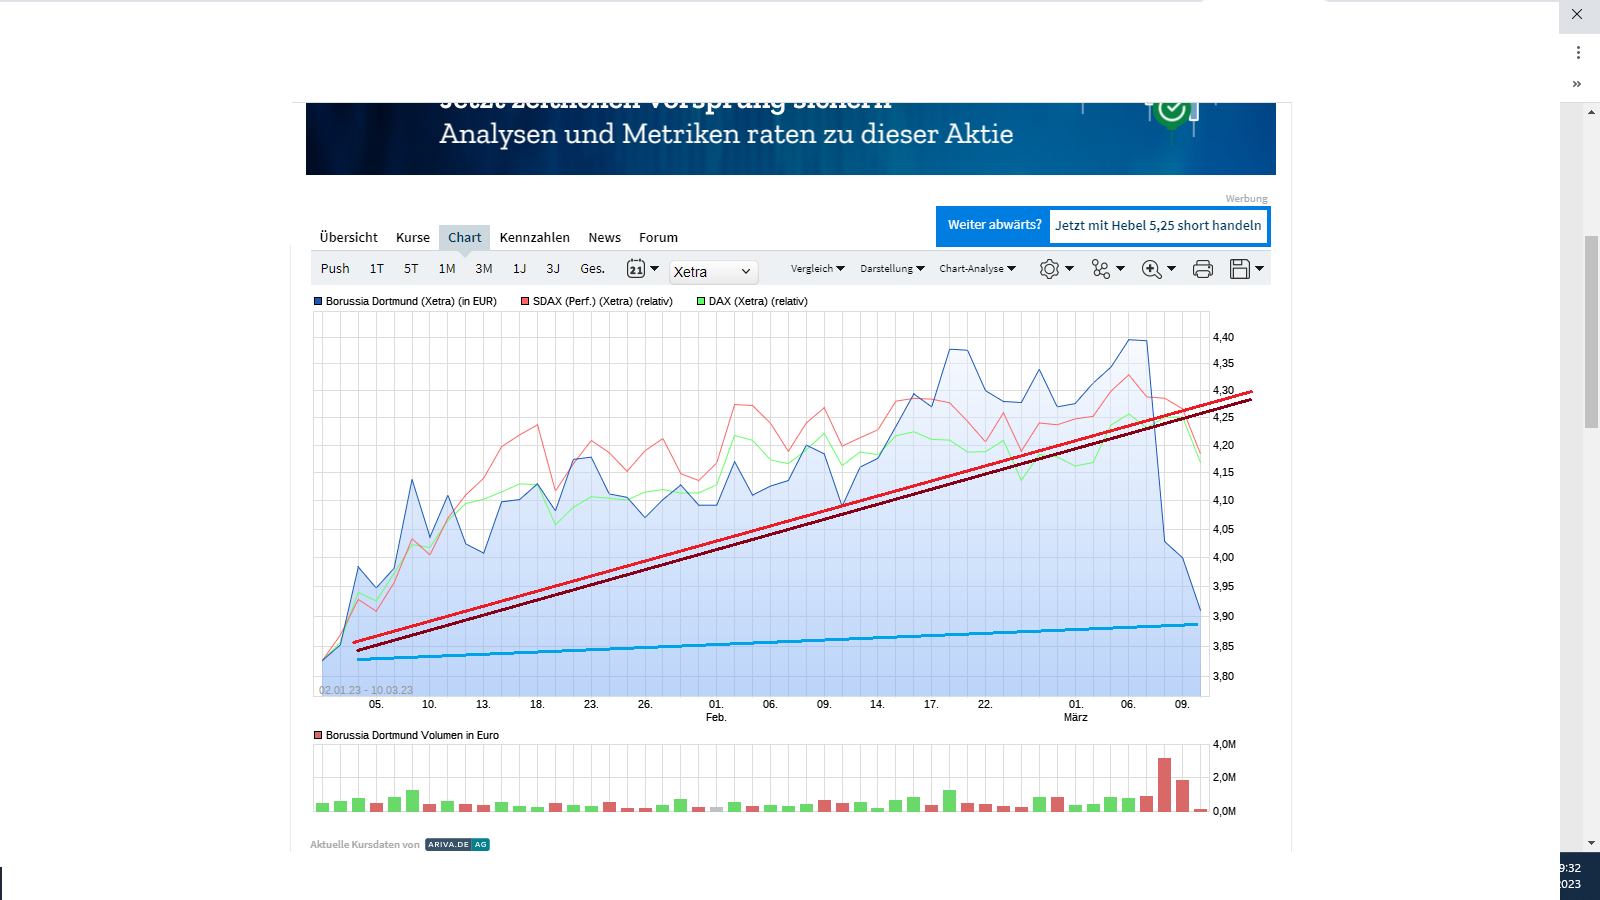This screenshot has height=900, width=1600.
Task: Click Jetzt mit Hebel 5,25 short handeln
Action: [x=1158, y=226]
